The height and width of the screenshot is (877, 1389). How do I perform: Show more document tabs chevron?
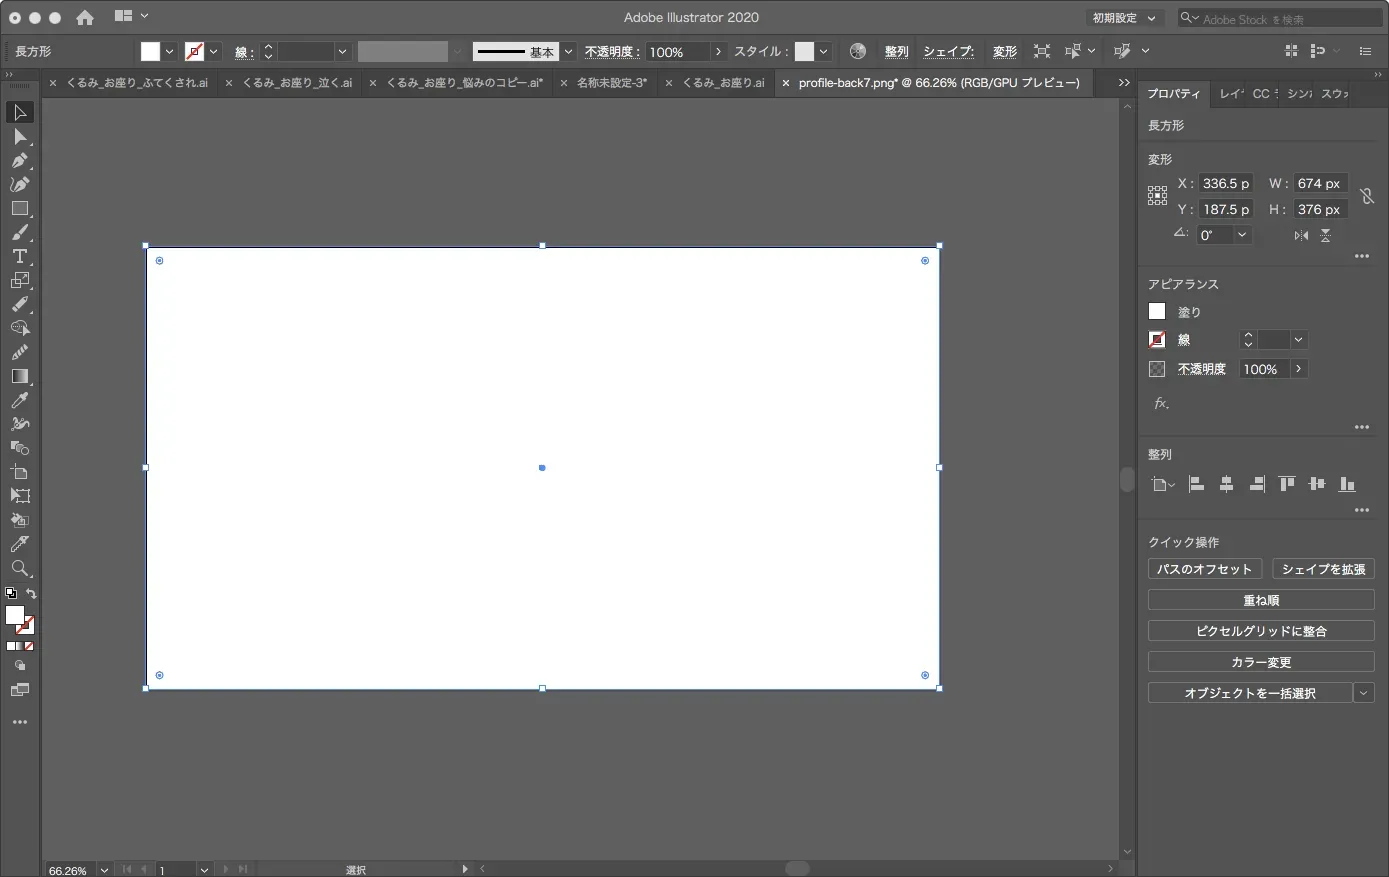(1124, 83)
